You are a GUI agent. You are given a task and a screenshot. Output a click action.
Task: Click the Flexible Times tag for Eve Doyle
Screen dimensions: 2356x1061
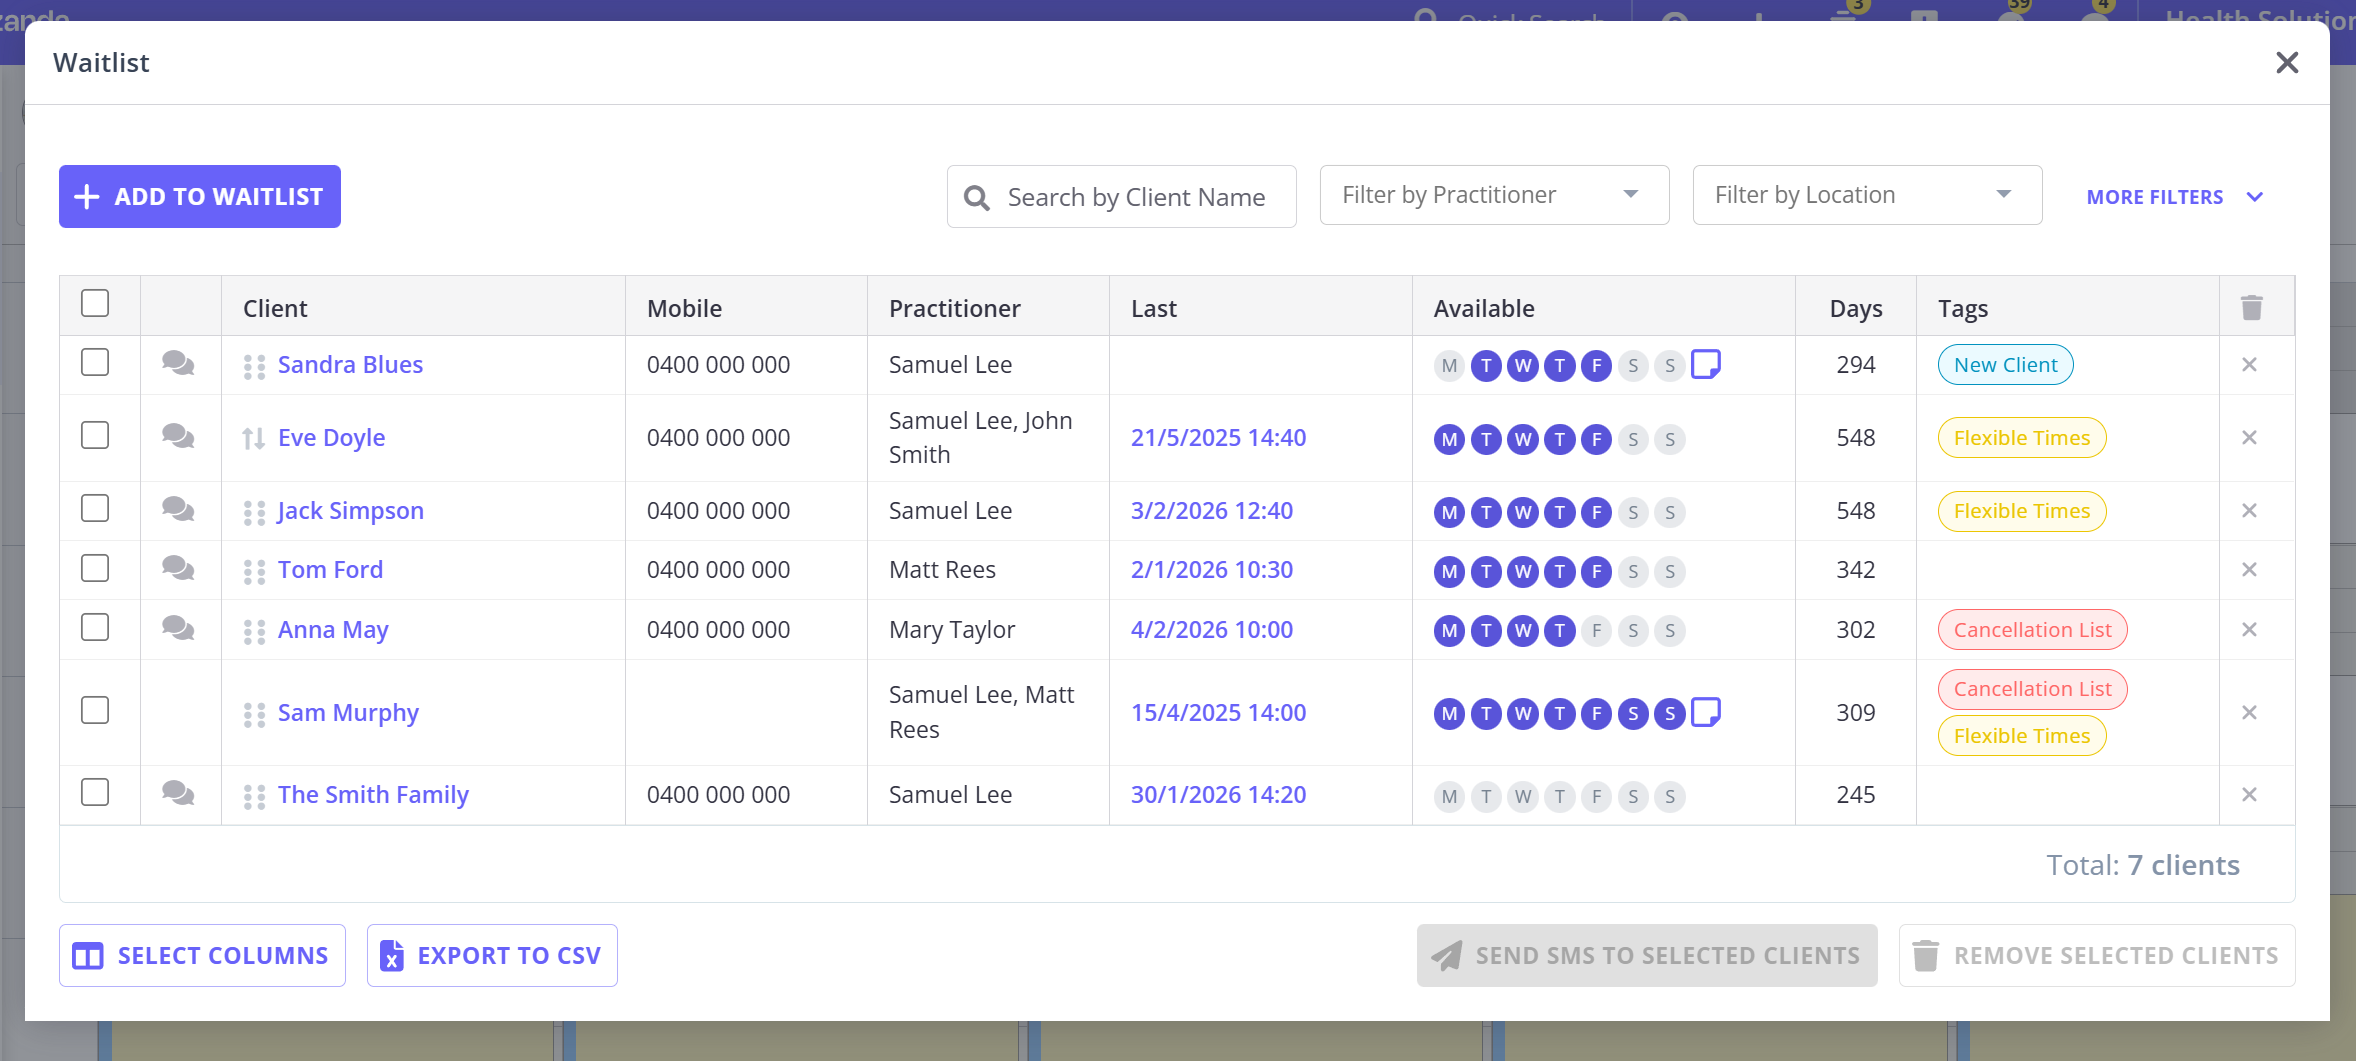coord(2021,438)
